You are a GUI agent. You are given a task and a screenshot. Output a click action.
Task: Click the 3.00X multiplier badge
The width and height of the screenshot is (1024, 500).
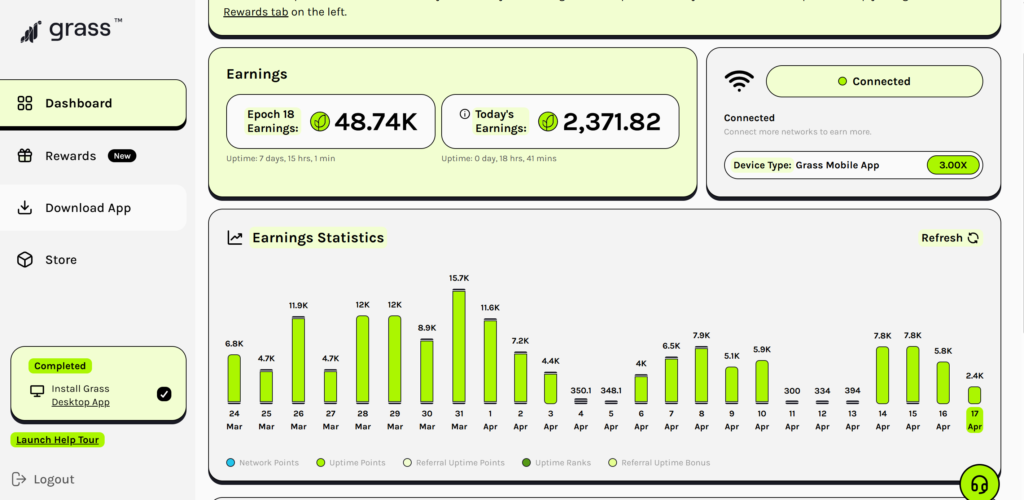click(x=953, y=165)
